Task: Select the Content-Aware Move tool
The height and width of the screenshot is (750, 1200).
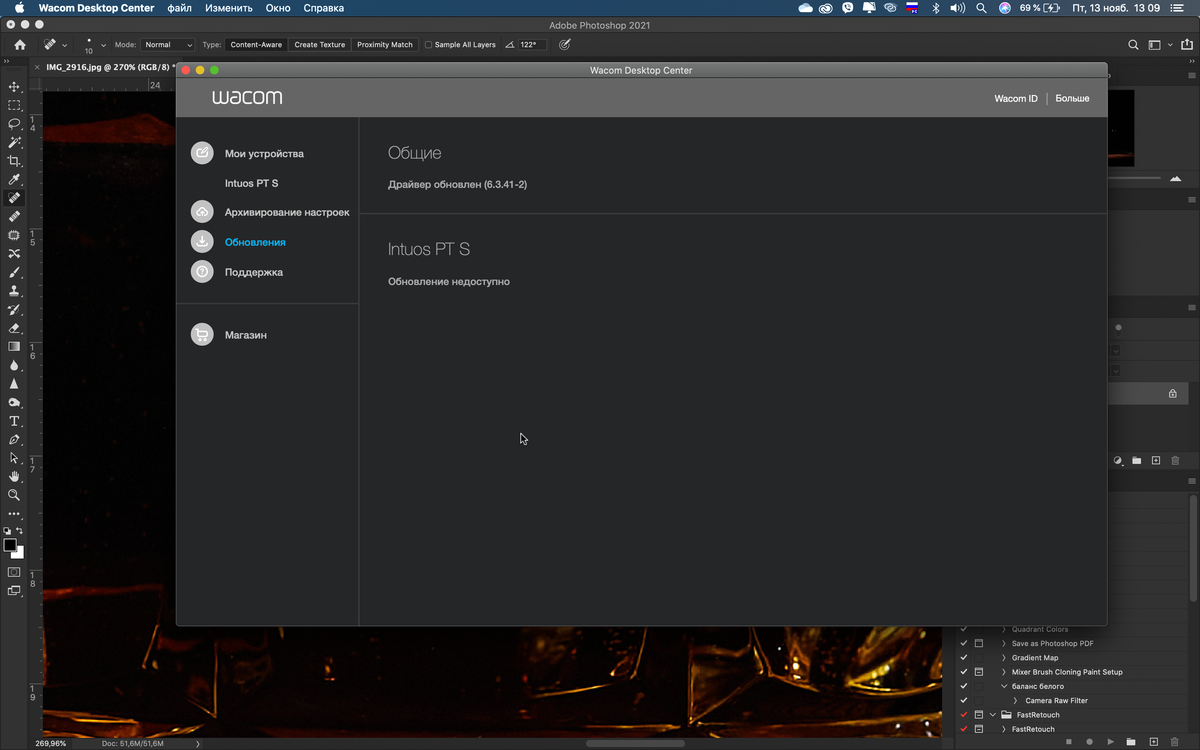Action: pos(14,253)
